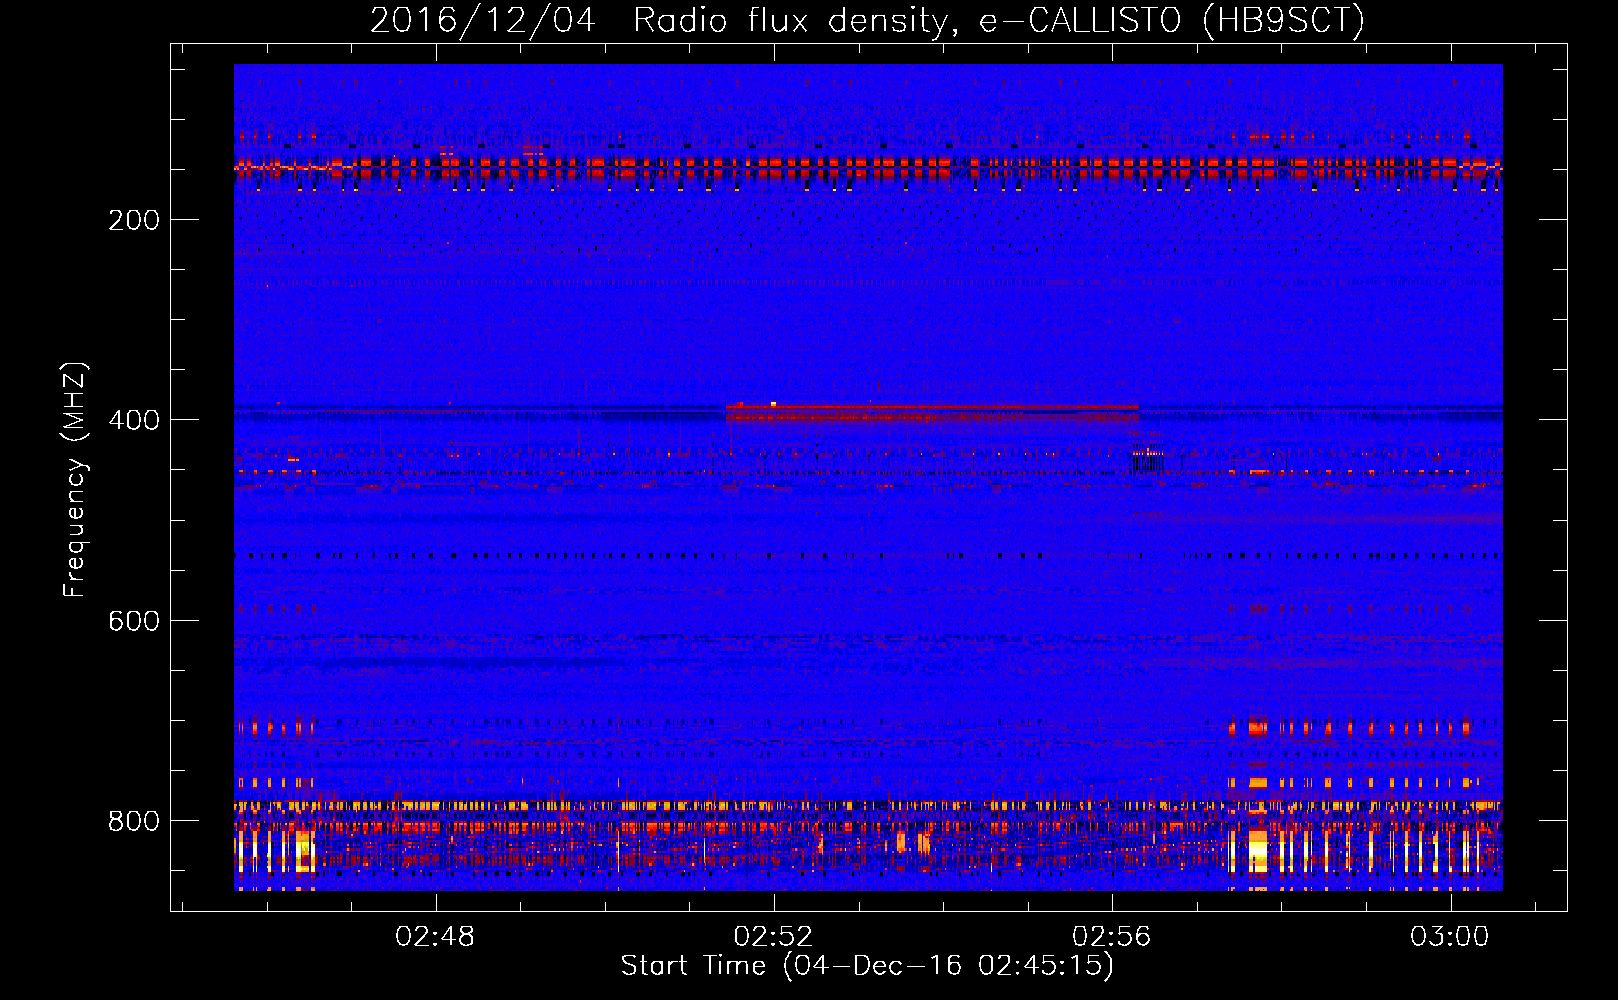Click the 'Start Time (04-Dec-16 02:45:15)' axis label
The height and width of the screenshot is (1000, 1618).
click(x=867, y=966)
